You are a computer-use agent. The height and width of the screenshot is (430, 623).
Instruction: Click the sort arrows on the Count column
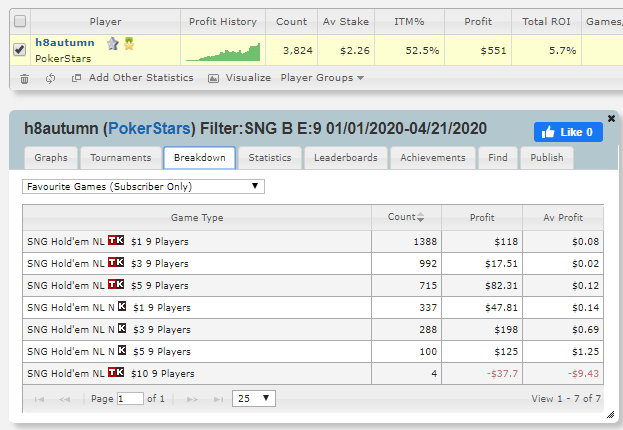coord(420,217)
